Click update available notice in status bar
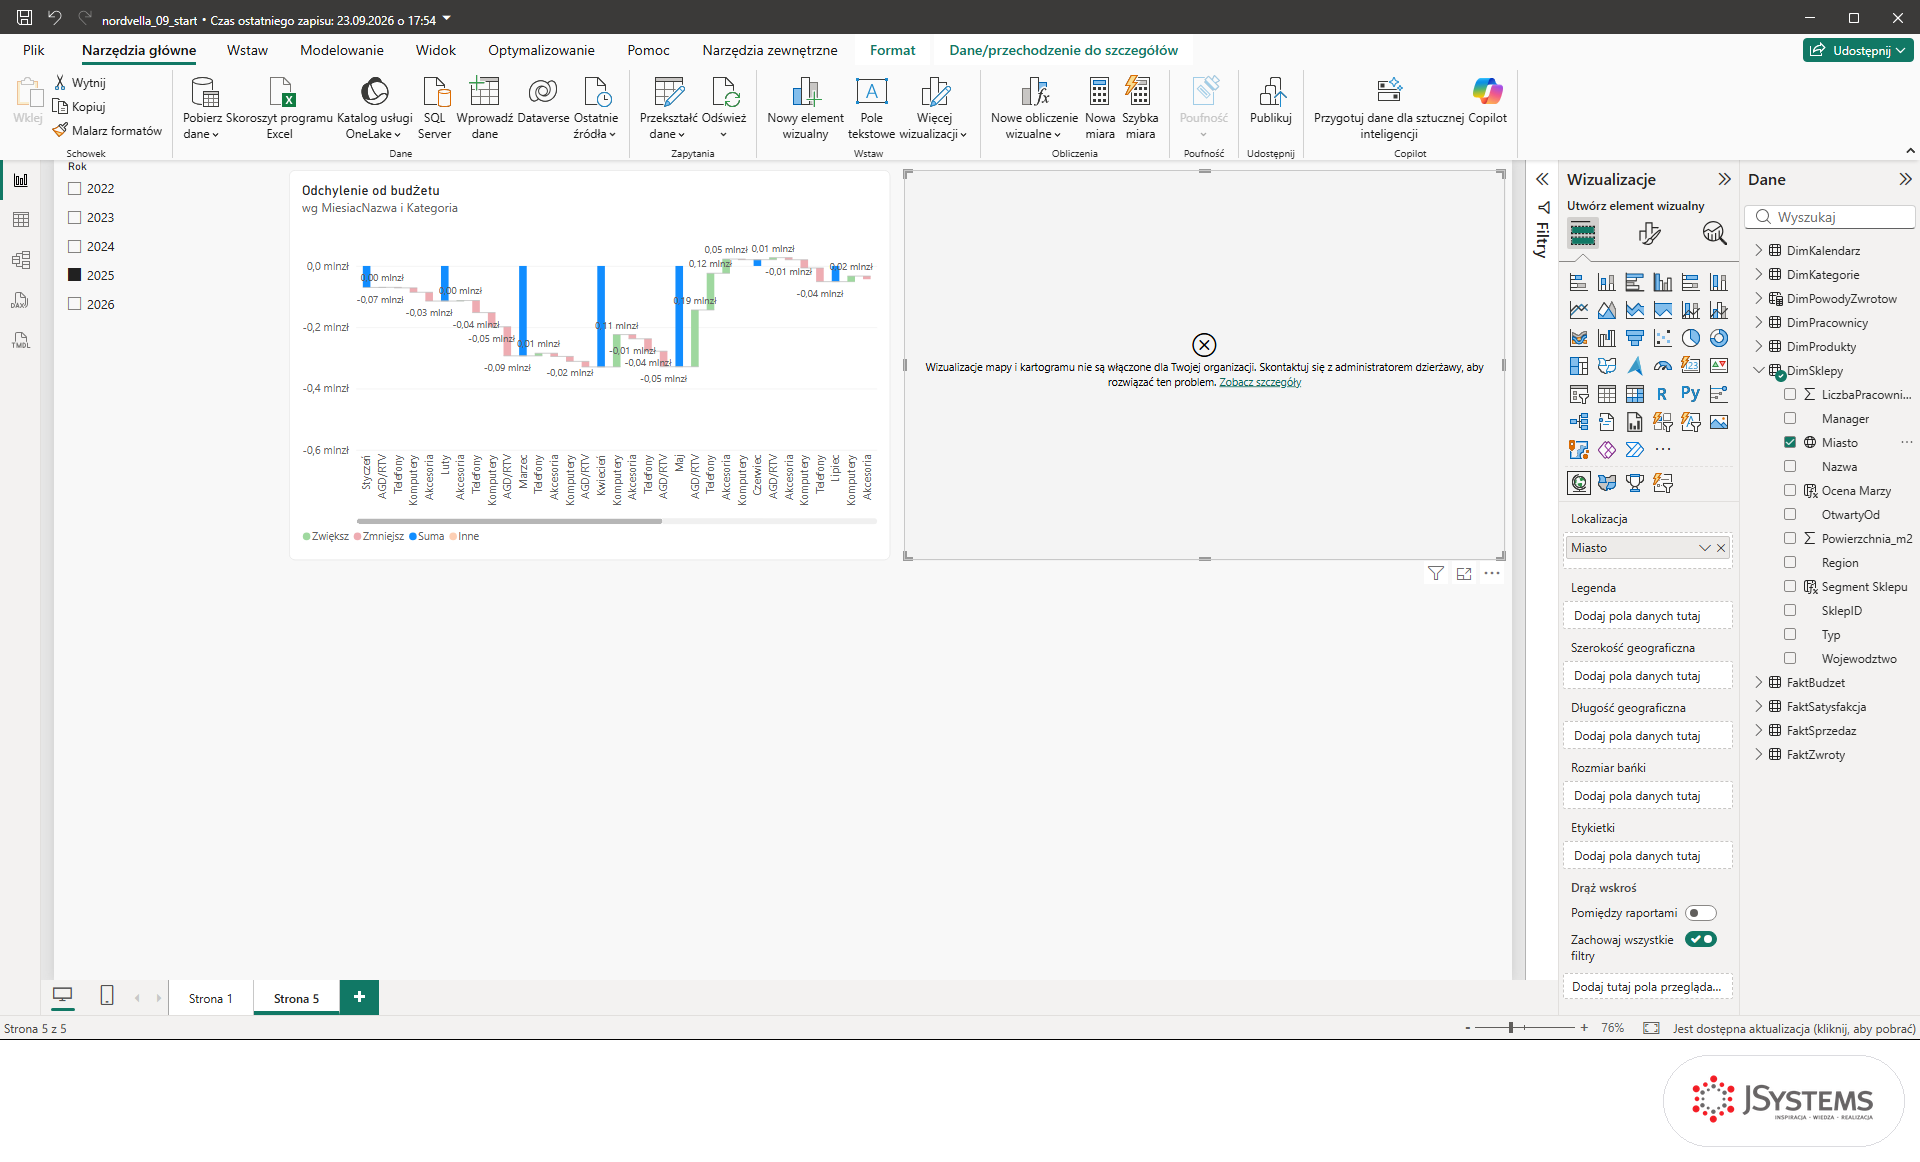Image resolution: width=1920 pixels, height=1162 pixels. click(1794, 1028)
